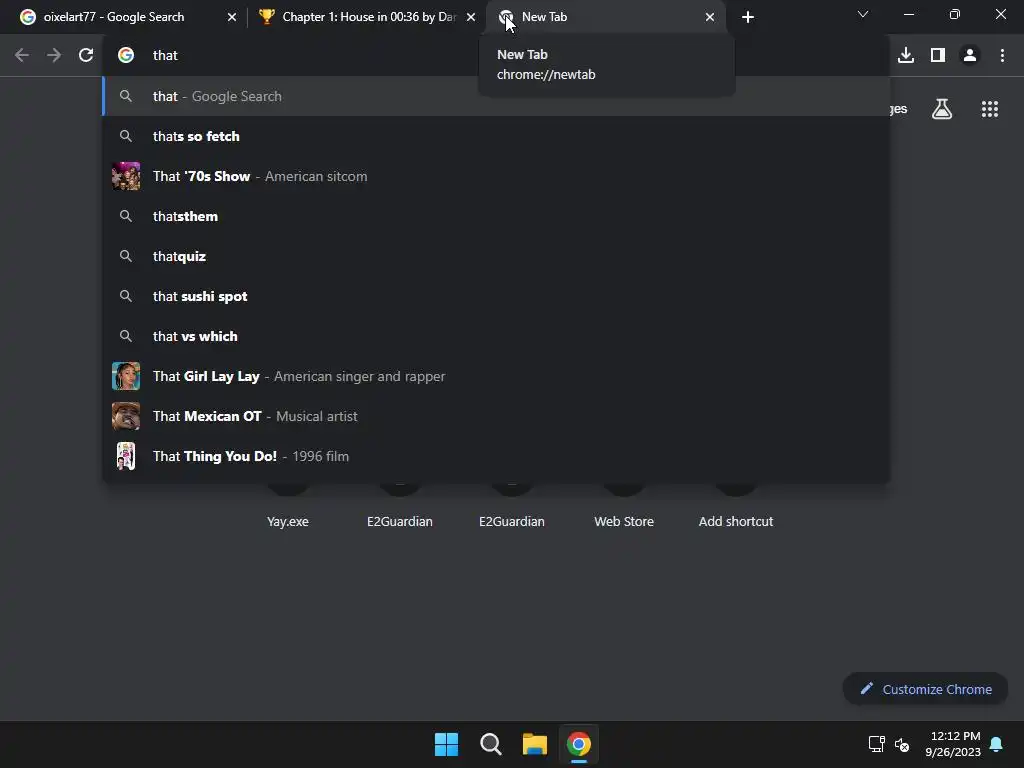The width and height of the screenshot is (1024, 768).
Task: Toggle the Chrome side panel icon
Action: (x=938, y=56)
